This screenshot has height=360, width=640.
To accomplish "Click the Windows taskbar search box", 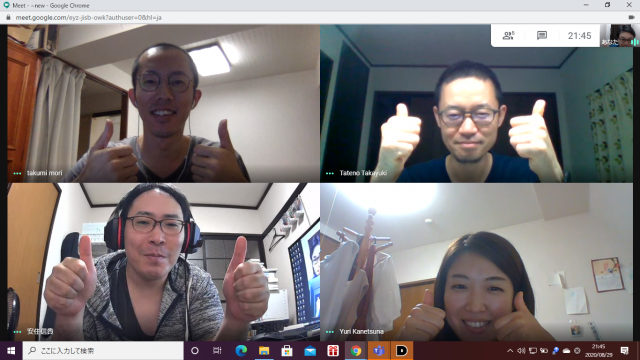I will tap(103, 351).
